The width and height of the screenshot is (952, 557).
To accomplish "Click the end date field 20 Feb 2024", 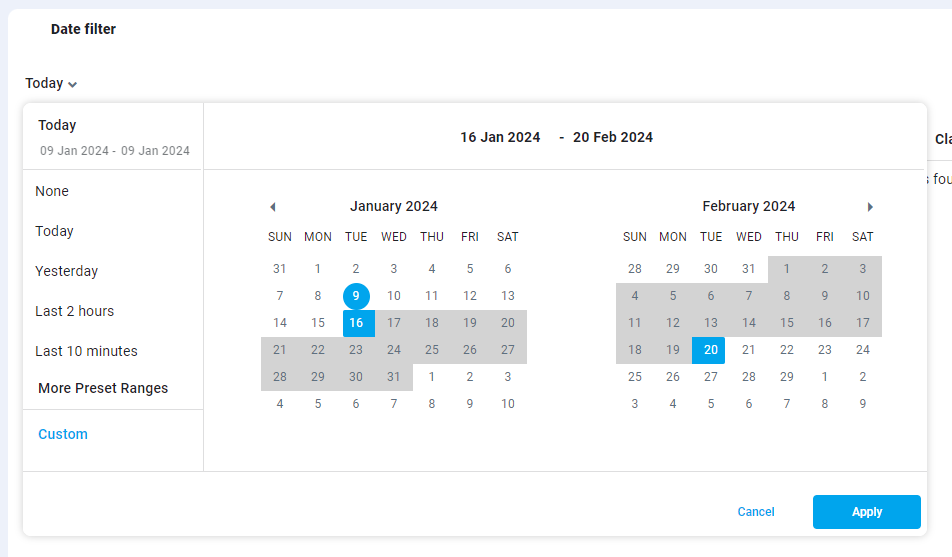I will [x=613, y=137].
